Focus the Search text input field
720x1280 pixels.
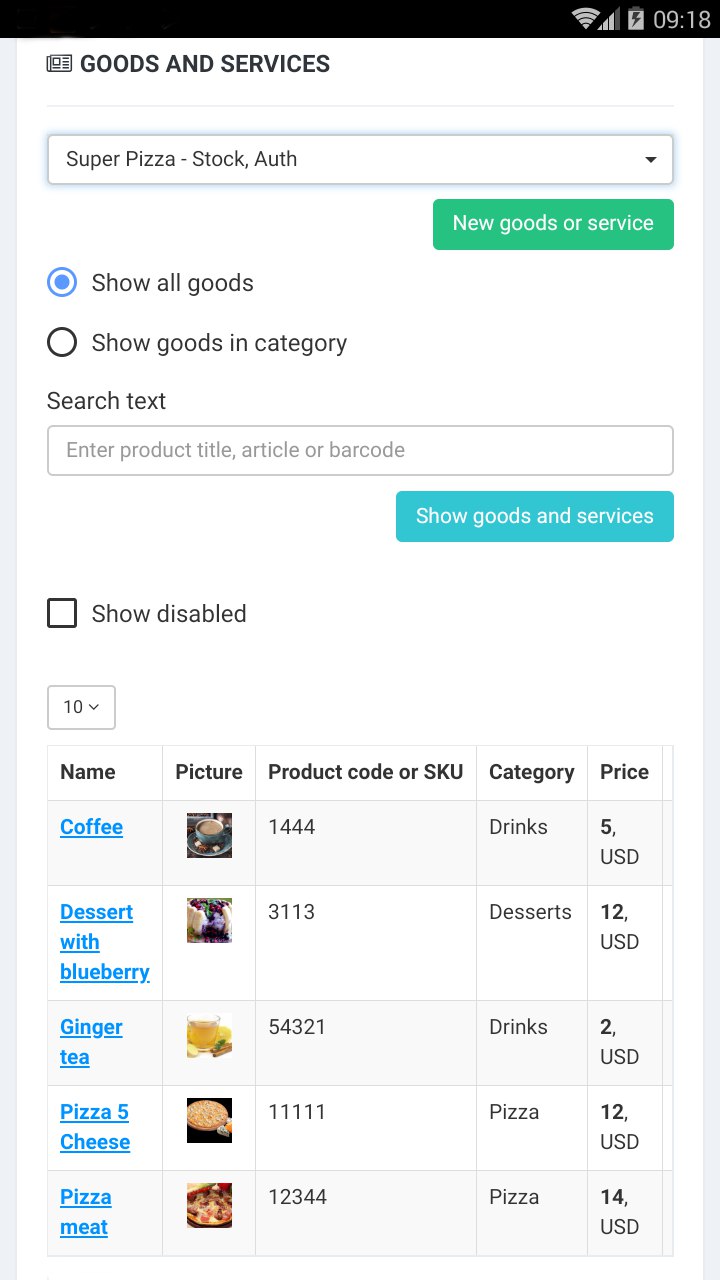360,451
